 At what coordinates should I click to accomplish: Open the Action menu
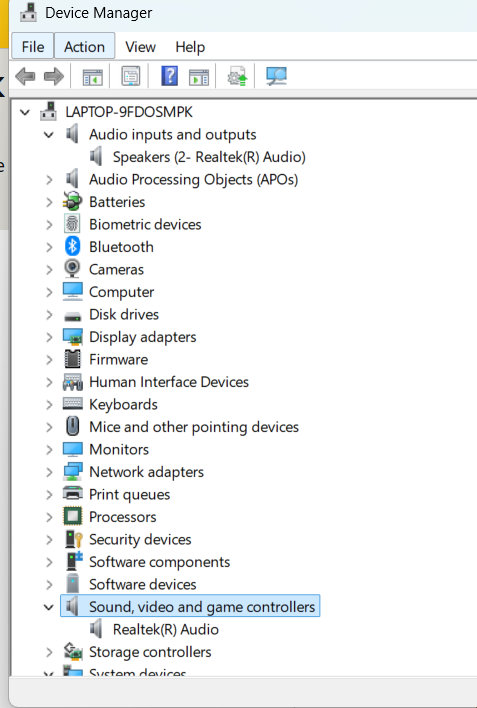(x=84, y=47)
